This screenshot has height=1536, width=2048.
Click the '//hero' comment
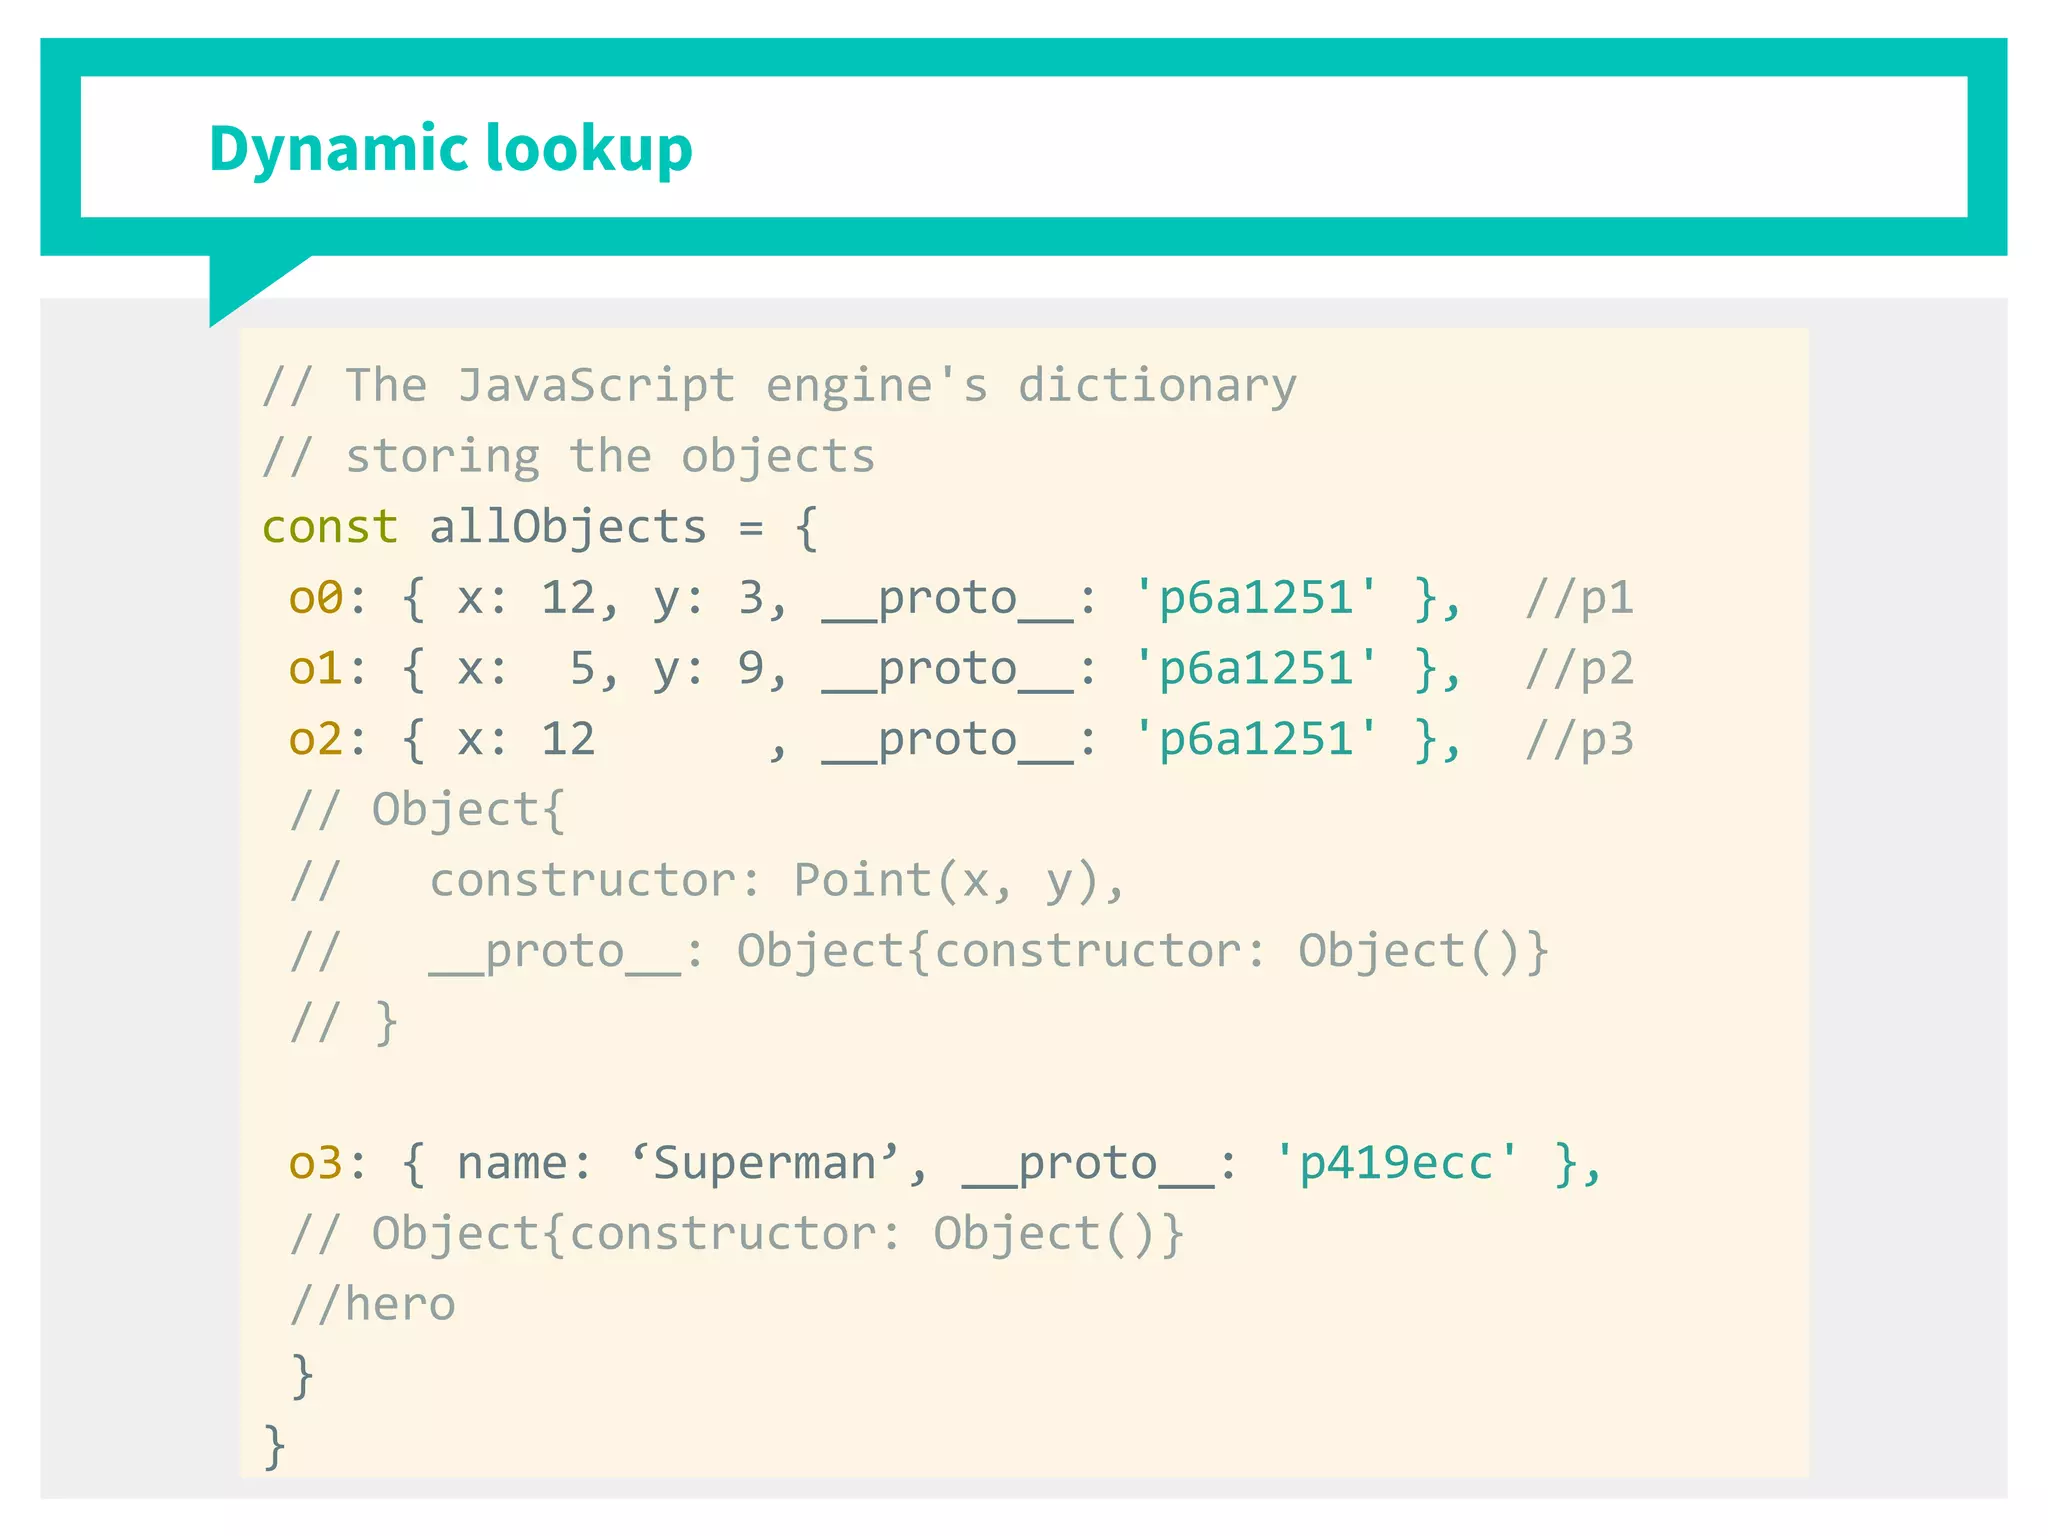pyautogui.click(x=372, y=1304)
